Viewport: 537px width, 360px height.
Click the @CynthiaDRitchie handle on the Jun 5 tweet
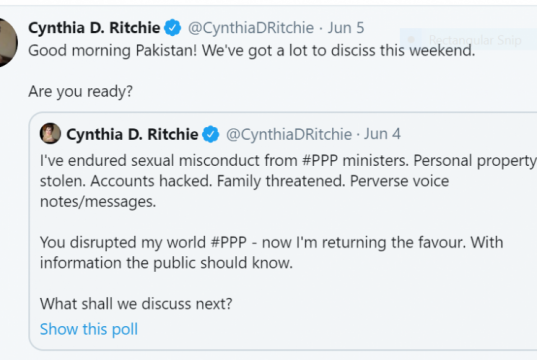tap(251, 28)
